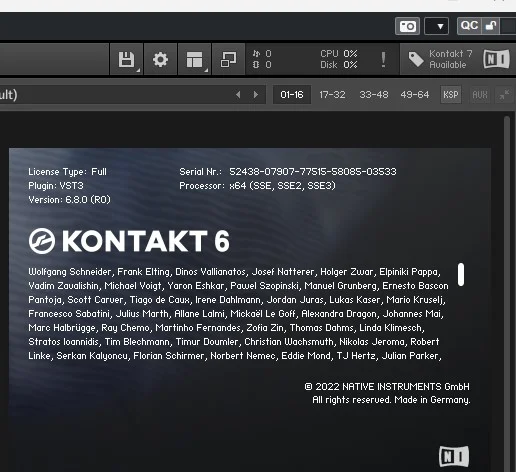Click the Version: 6.8.0 (R0) text
Viewport: 516px width, 472px height.
point(69,200)
